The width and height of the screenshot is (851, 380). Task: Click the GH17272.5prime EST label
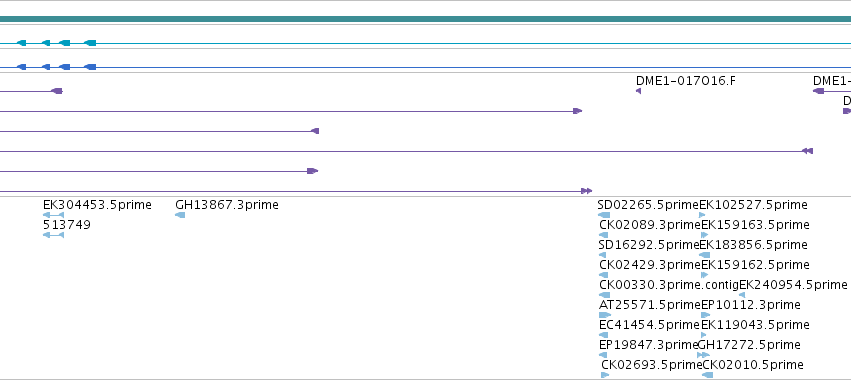(x=749, y=345)
